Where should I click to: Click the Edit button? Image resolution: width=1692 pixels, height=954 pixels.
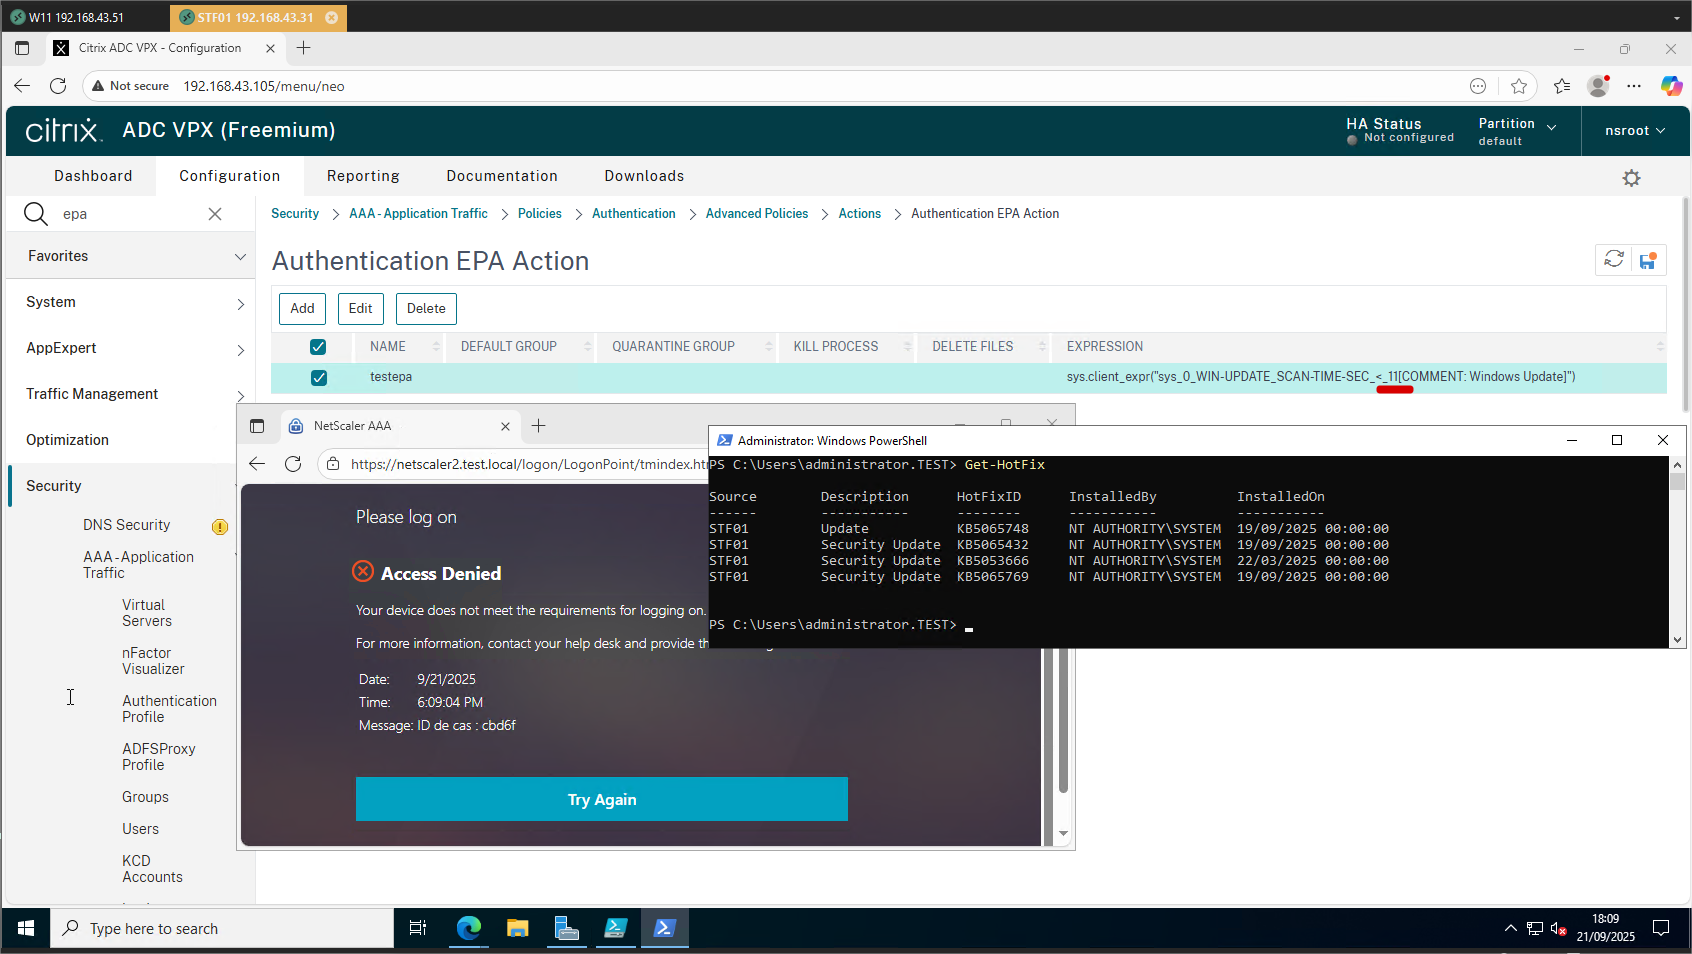360,309
